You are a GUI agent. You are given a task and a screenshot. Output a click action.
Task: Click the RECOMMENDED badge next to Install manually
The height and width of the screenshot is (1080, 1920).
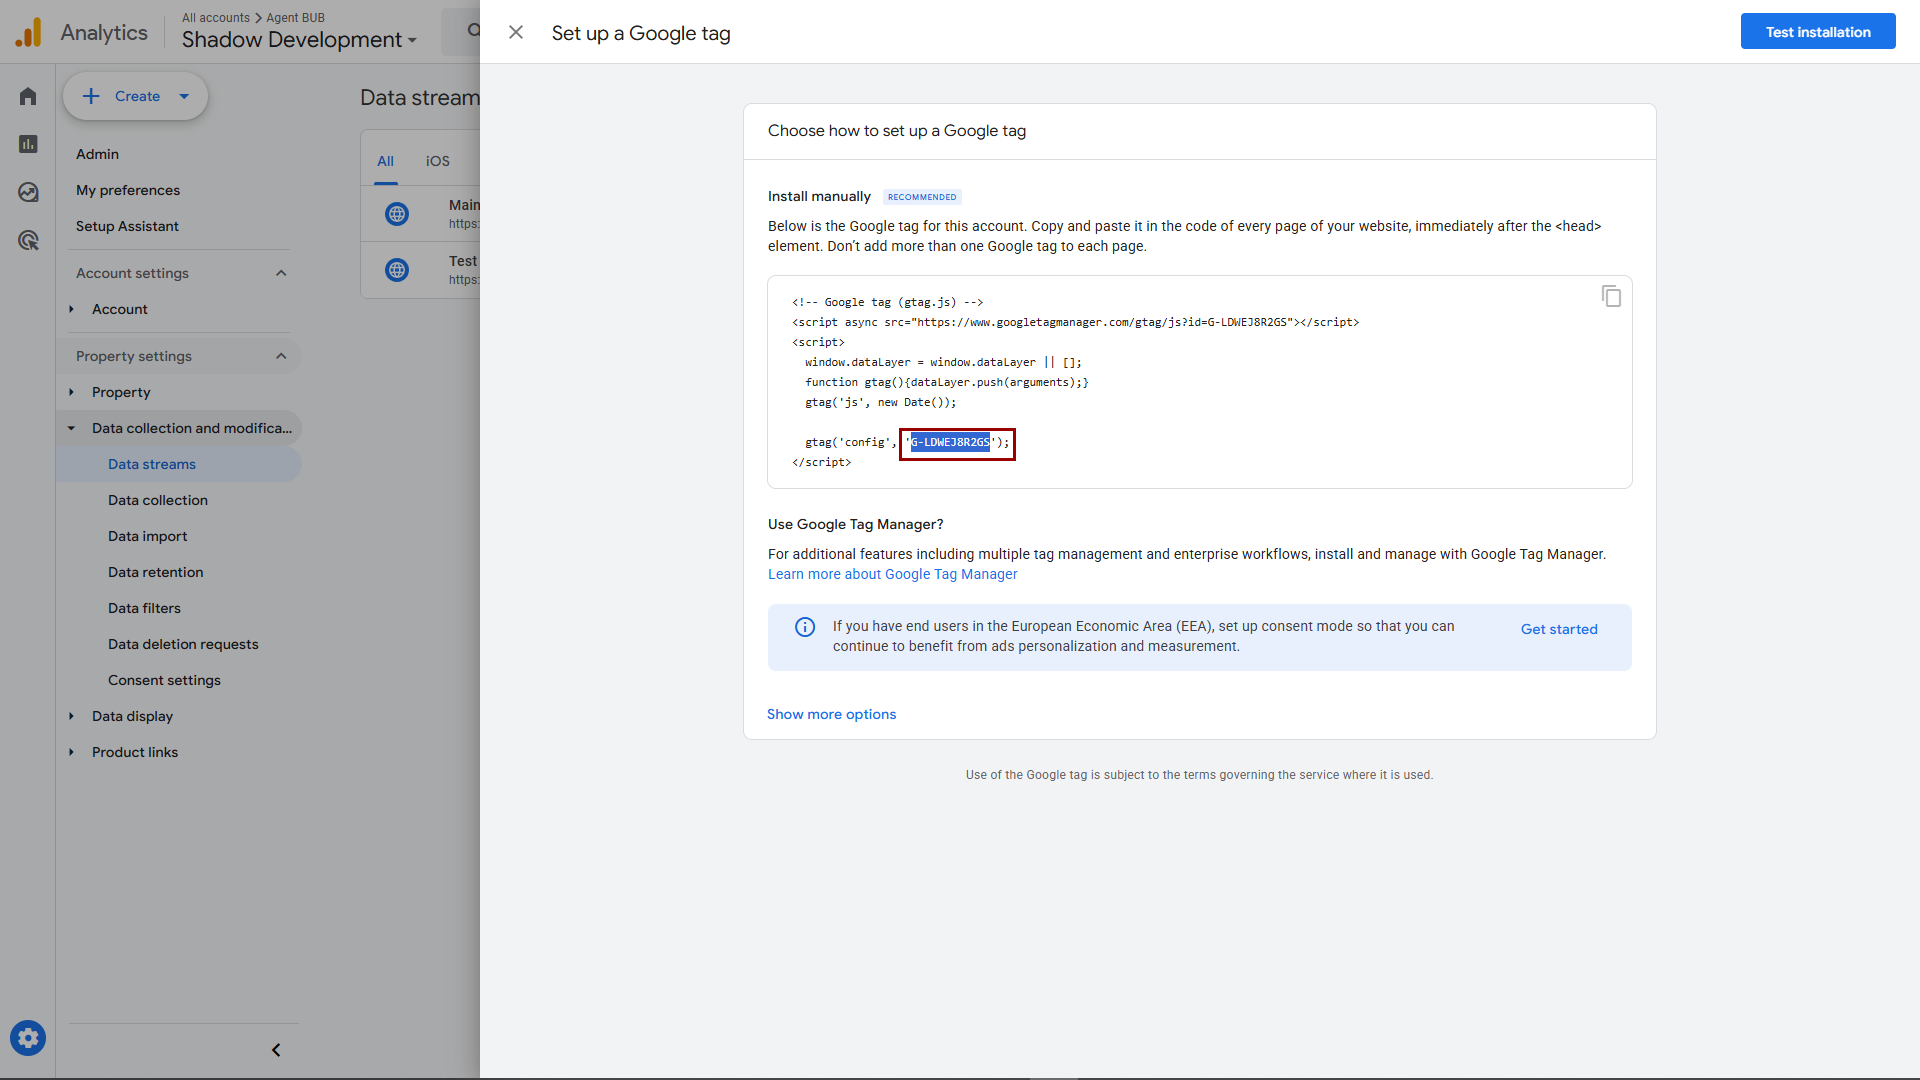(x=922, y=197)
